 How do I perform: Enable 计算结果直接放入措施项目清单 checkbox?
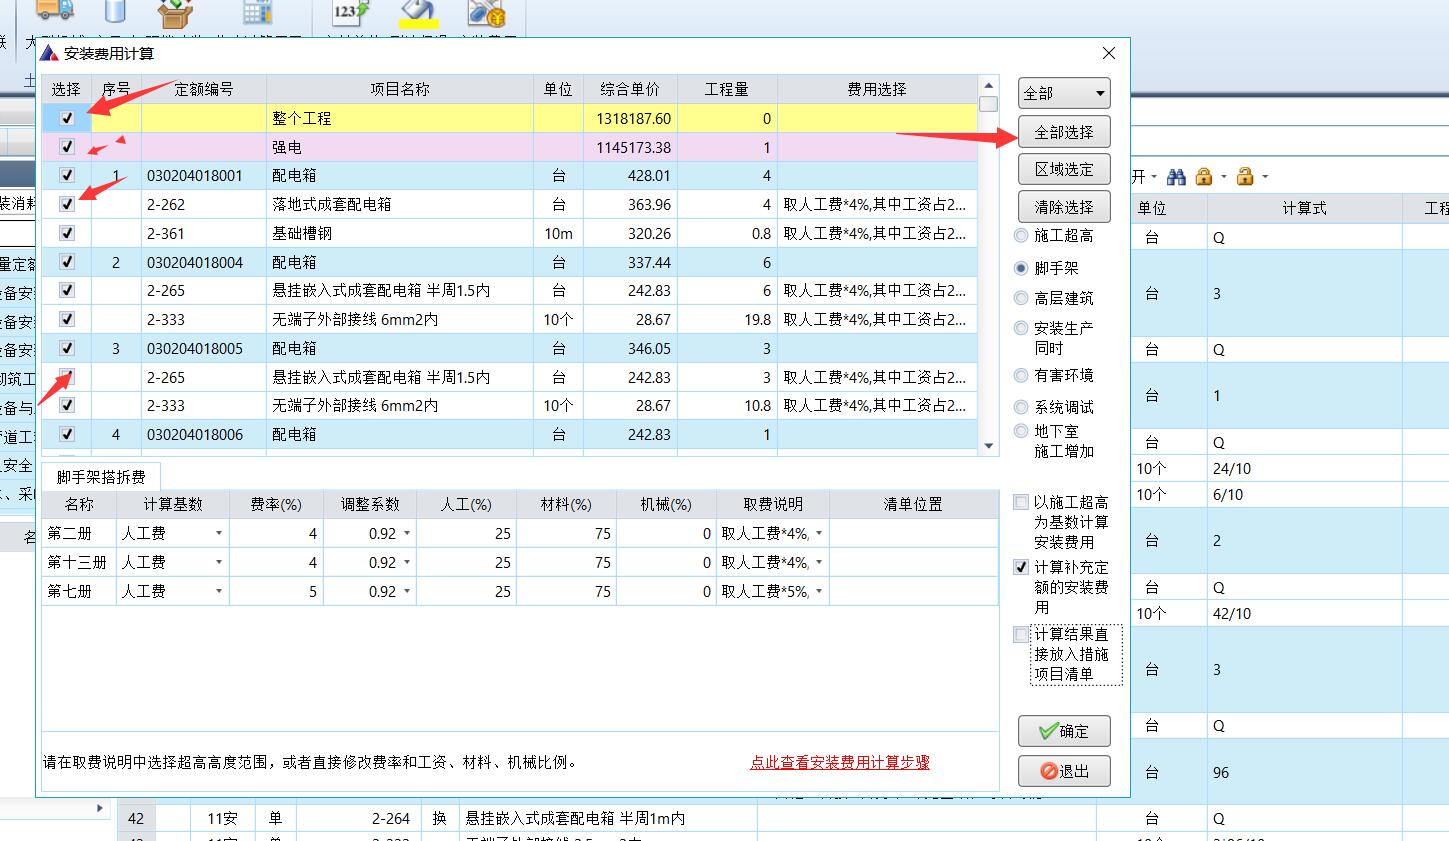click(1021, 634)
